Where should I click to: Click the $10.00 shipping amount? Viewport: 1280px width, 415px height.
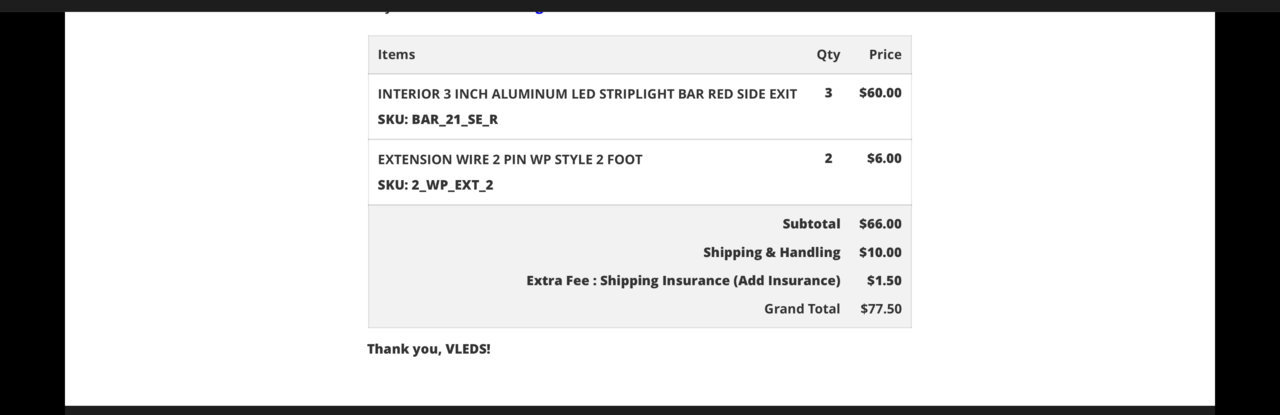(x=880, y=252)
